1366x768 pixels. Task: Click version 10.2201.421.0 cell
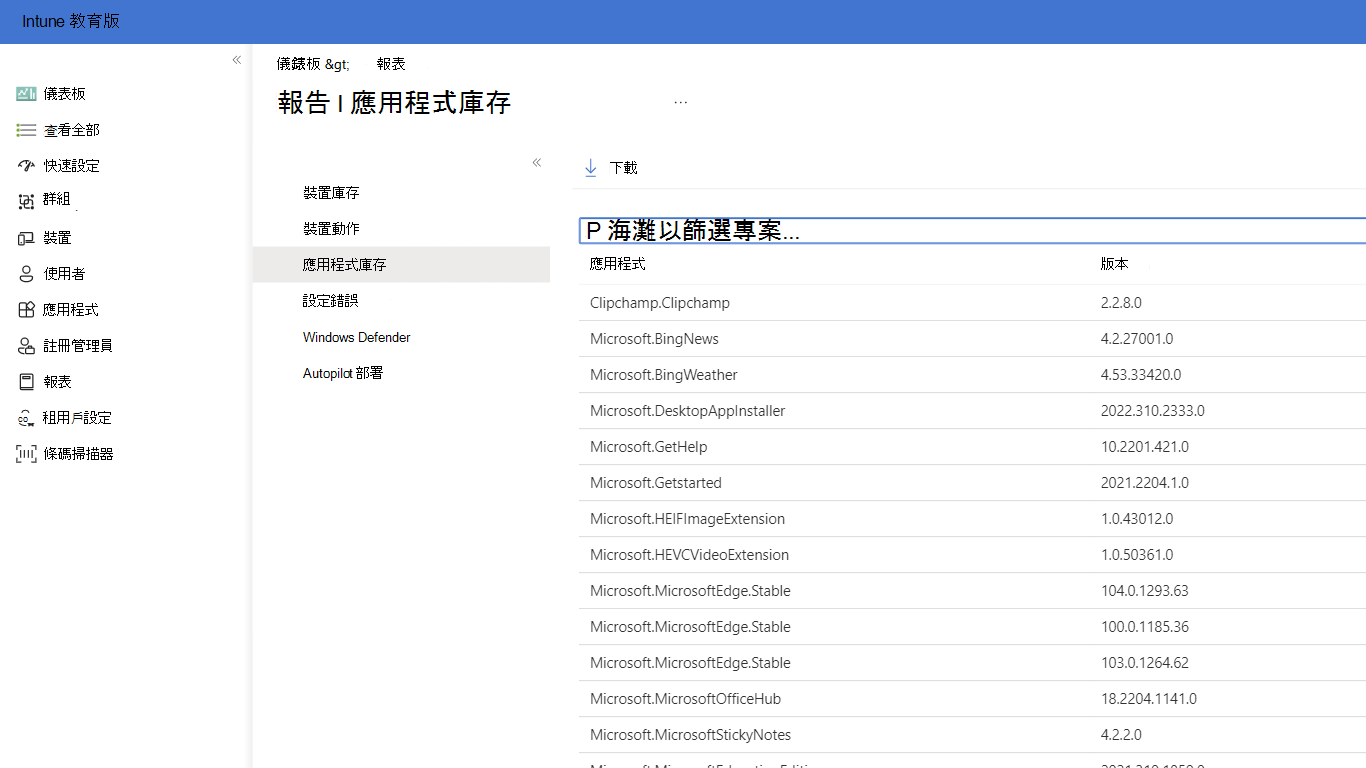tap(1145, 447)
